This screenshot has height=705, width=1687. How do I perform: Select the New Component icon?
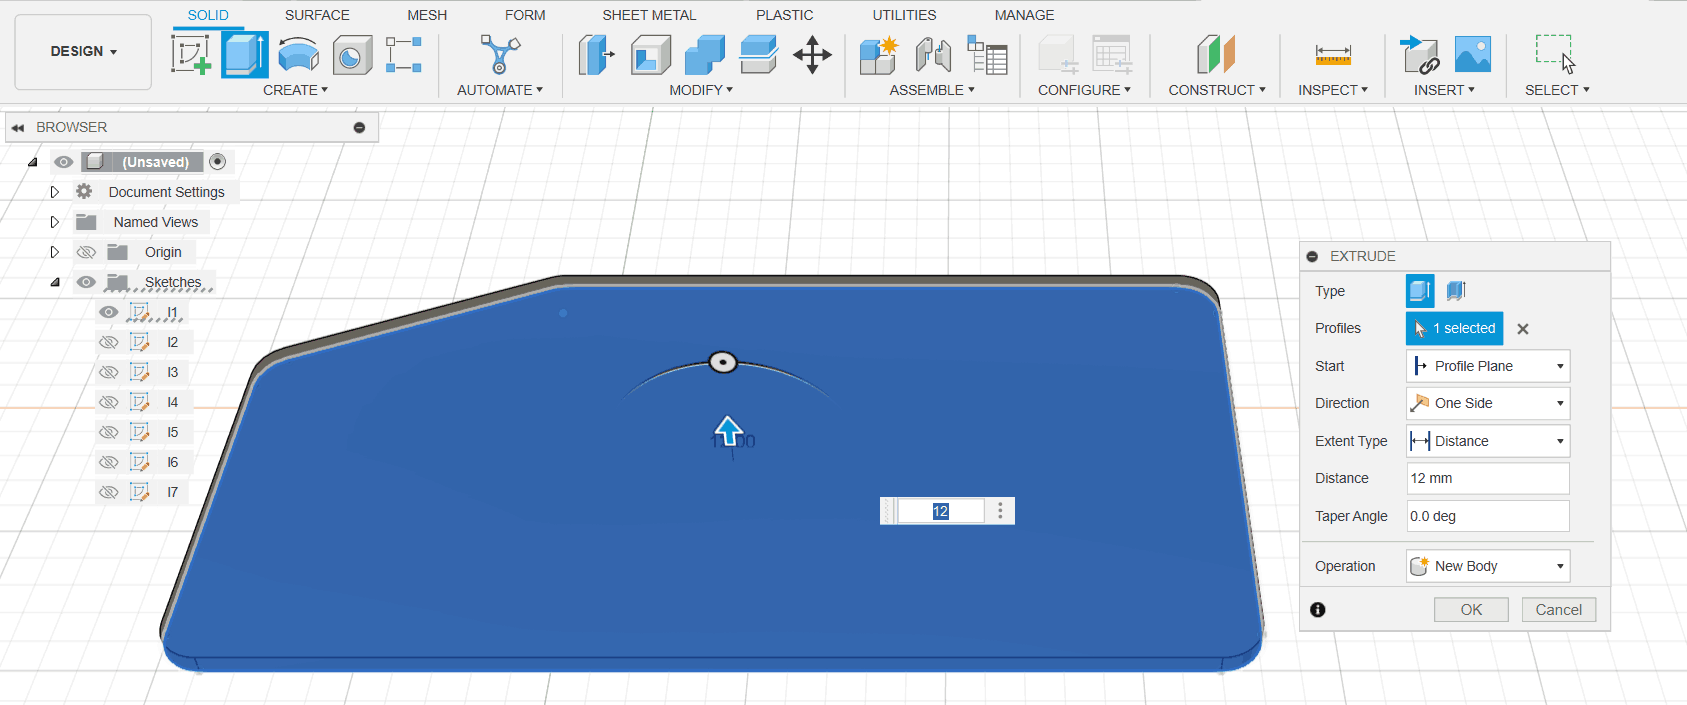(879, 55)
